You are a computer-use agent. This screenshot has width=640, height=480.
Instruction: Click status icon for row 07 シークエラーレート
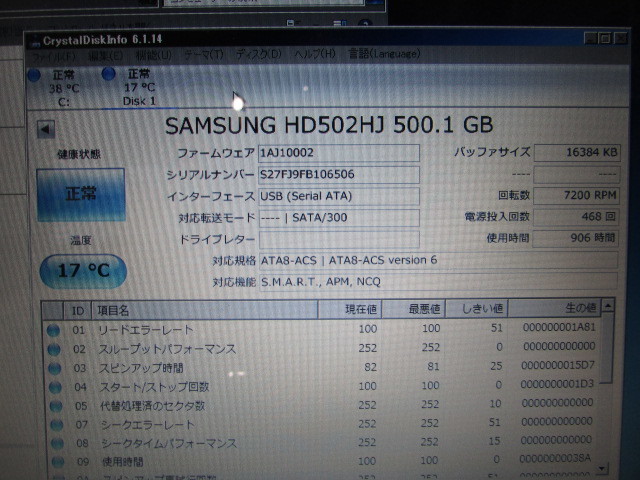(57, 425)
